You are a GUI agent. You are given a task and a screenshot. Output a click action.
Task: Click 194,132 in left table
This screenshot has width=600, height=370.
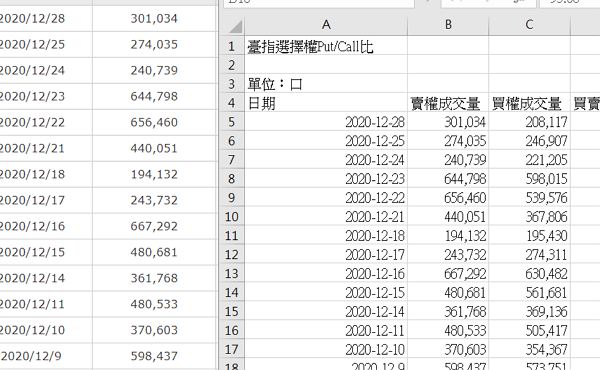pyautogui.click(x=154, y=174)
